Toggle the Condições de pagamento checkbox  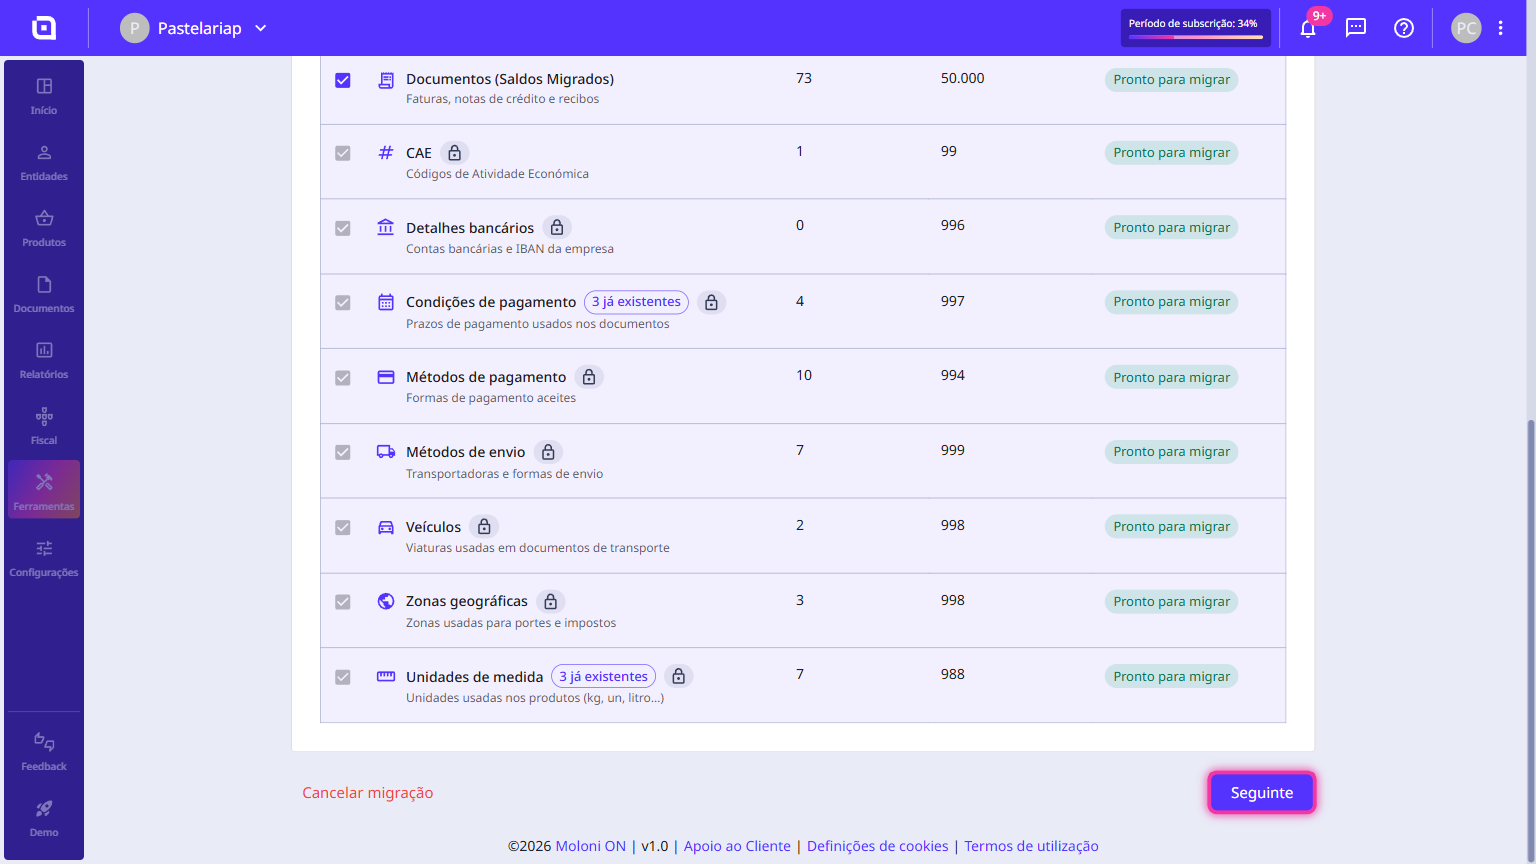tap(343, 302)
